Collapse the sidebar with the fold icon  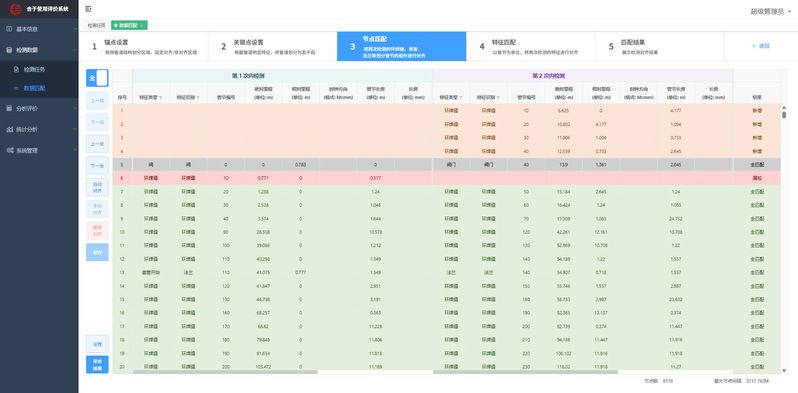click(x=89, y=9)
